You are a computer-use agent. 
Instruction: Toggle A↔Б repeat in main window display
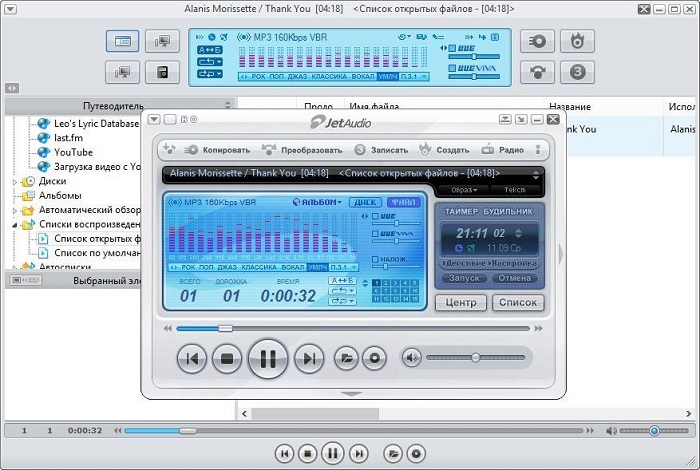click(210, 50)
